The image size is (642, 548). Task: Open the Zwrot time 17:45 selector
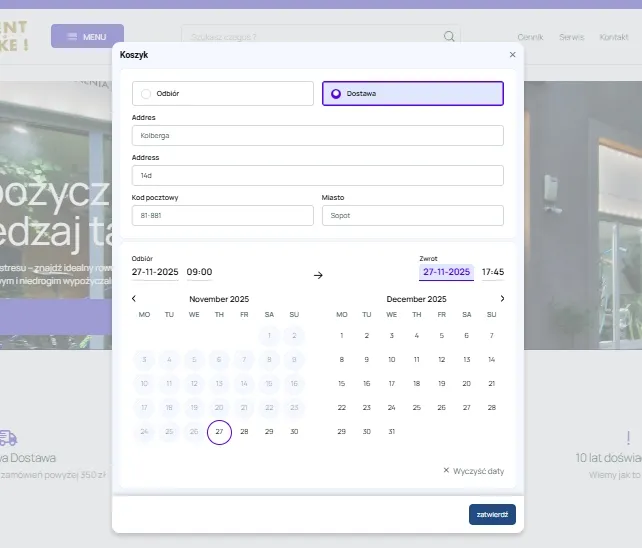(x=492, y=272)
